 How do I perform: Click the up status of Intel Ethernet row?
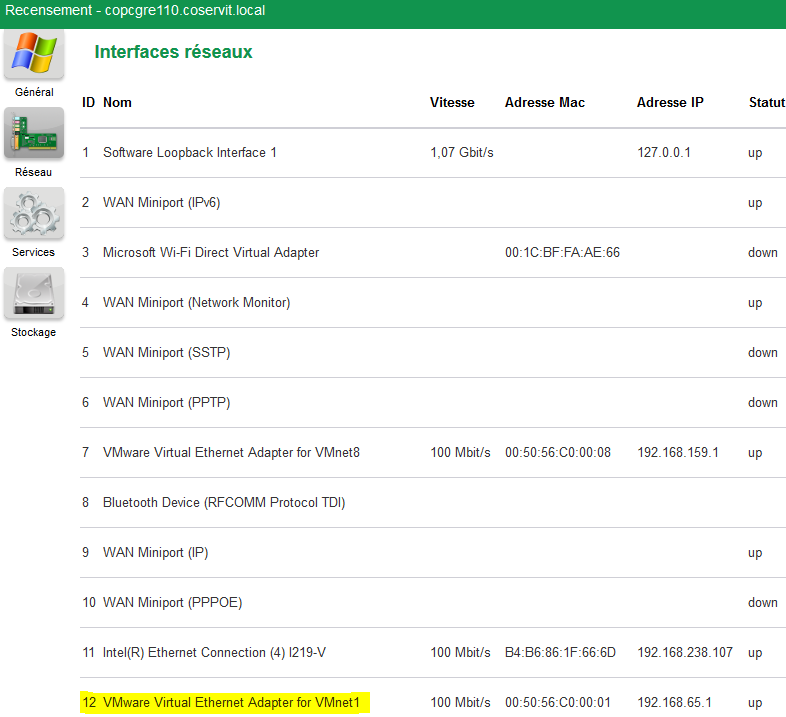click(x=755, y=653)
